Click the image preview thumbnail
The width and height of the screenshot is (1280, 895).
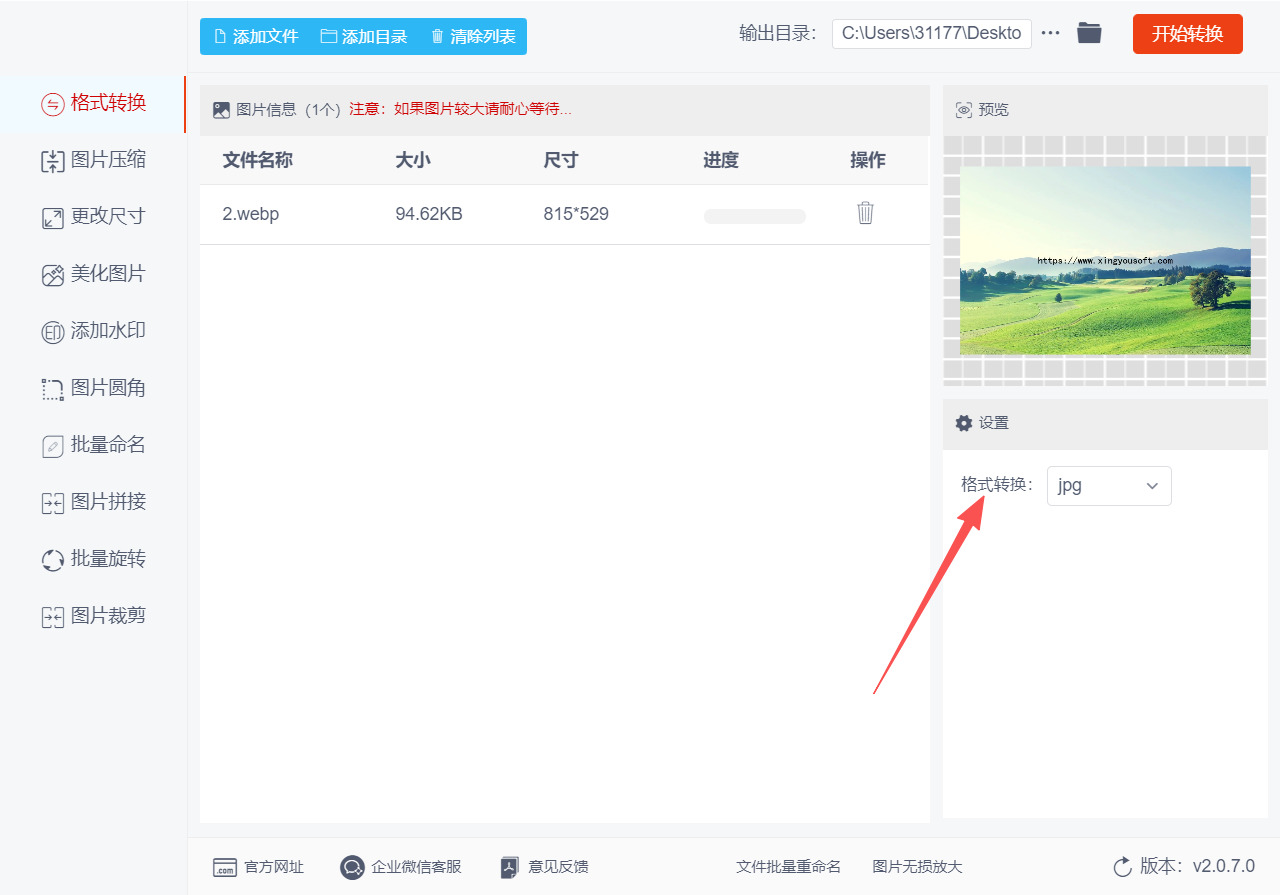point(1104,258)
